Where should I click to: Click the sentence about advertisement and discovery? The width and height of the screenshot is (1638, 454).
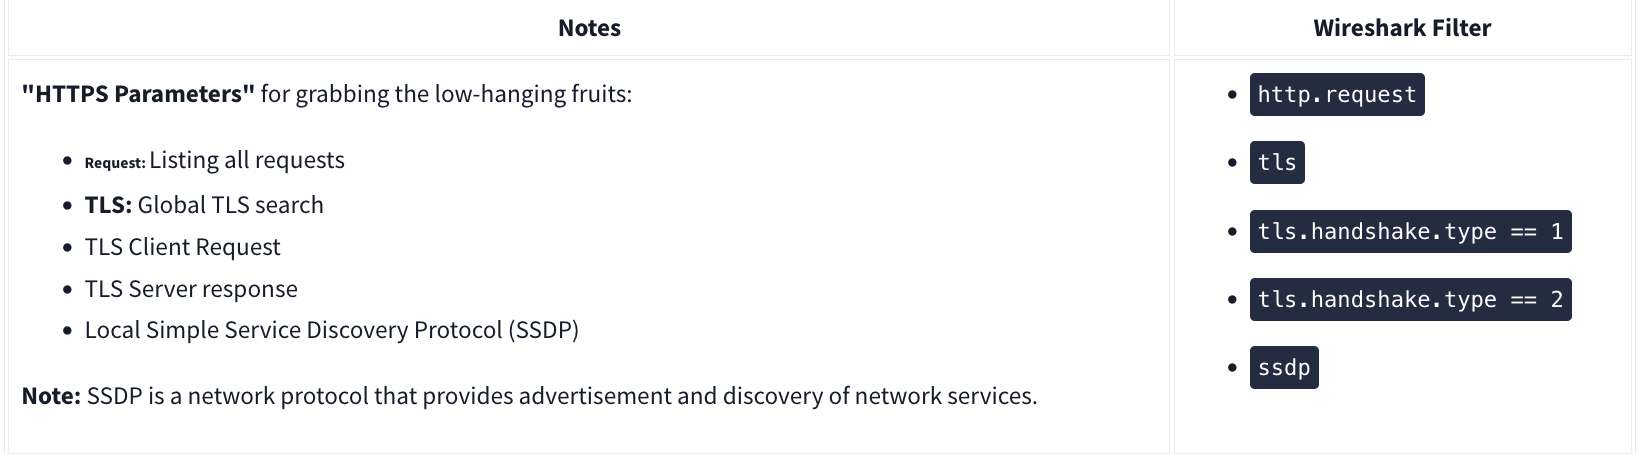click(x=561, y=396)
